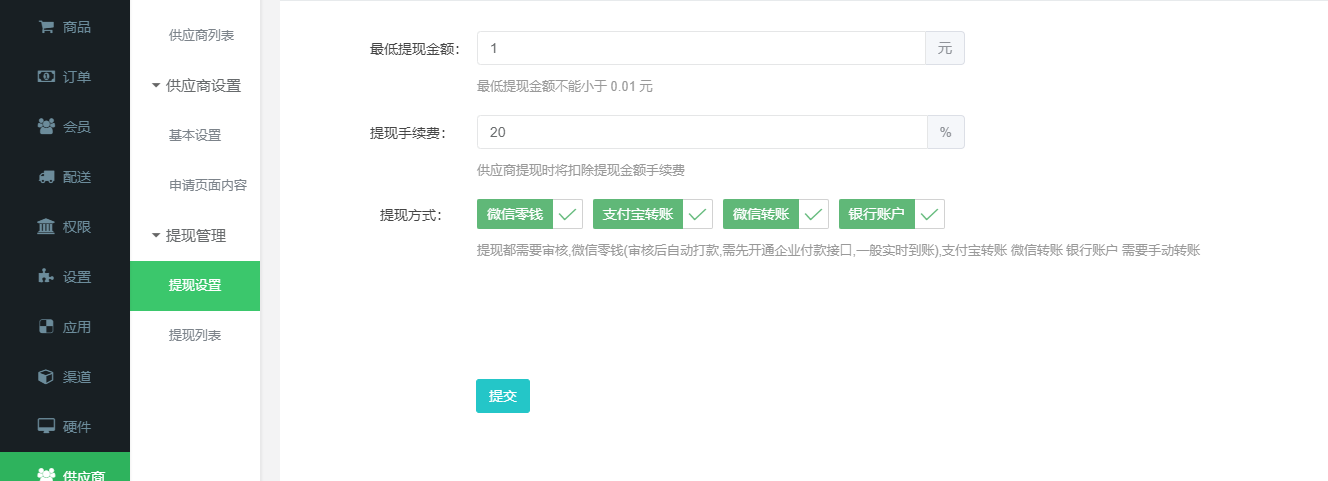Click the green 微信零钱 label
1328x481 pixels.
pyautogui.click(x=515, y=214)
